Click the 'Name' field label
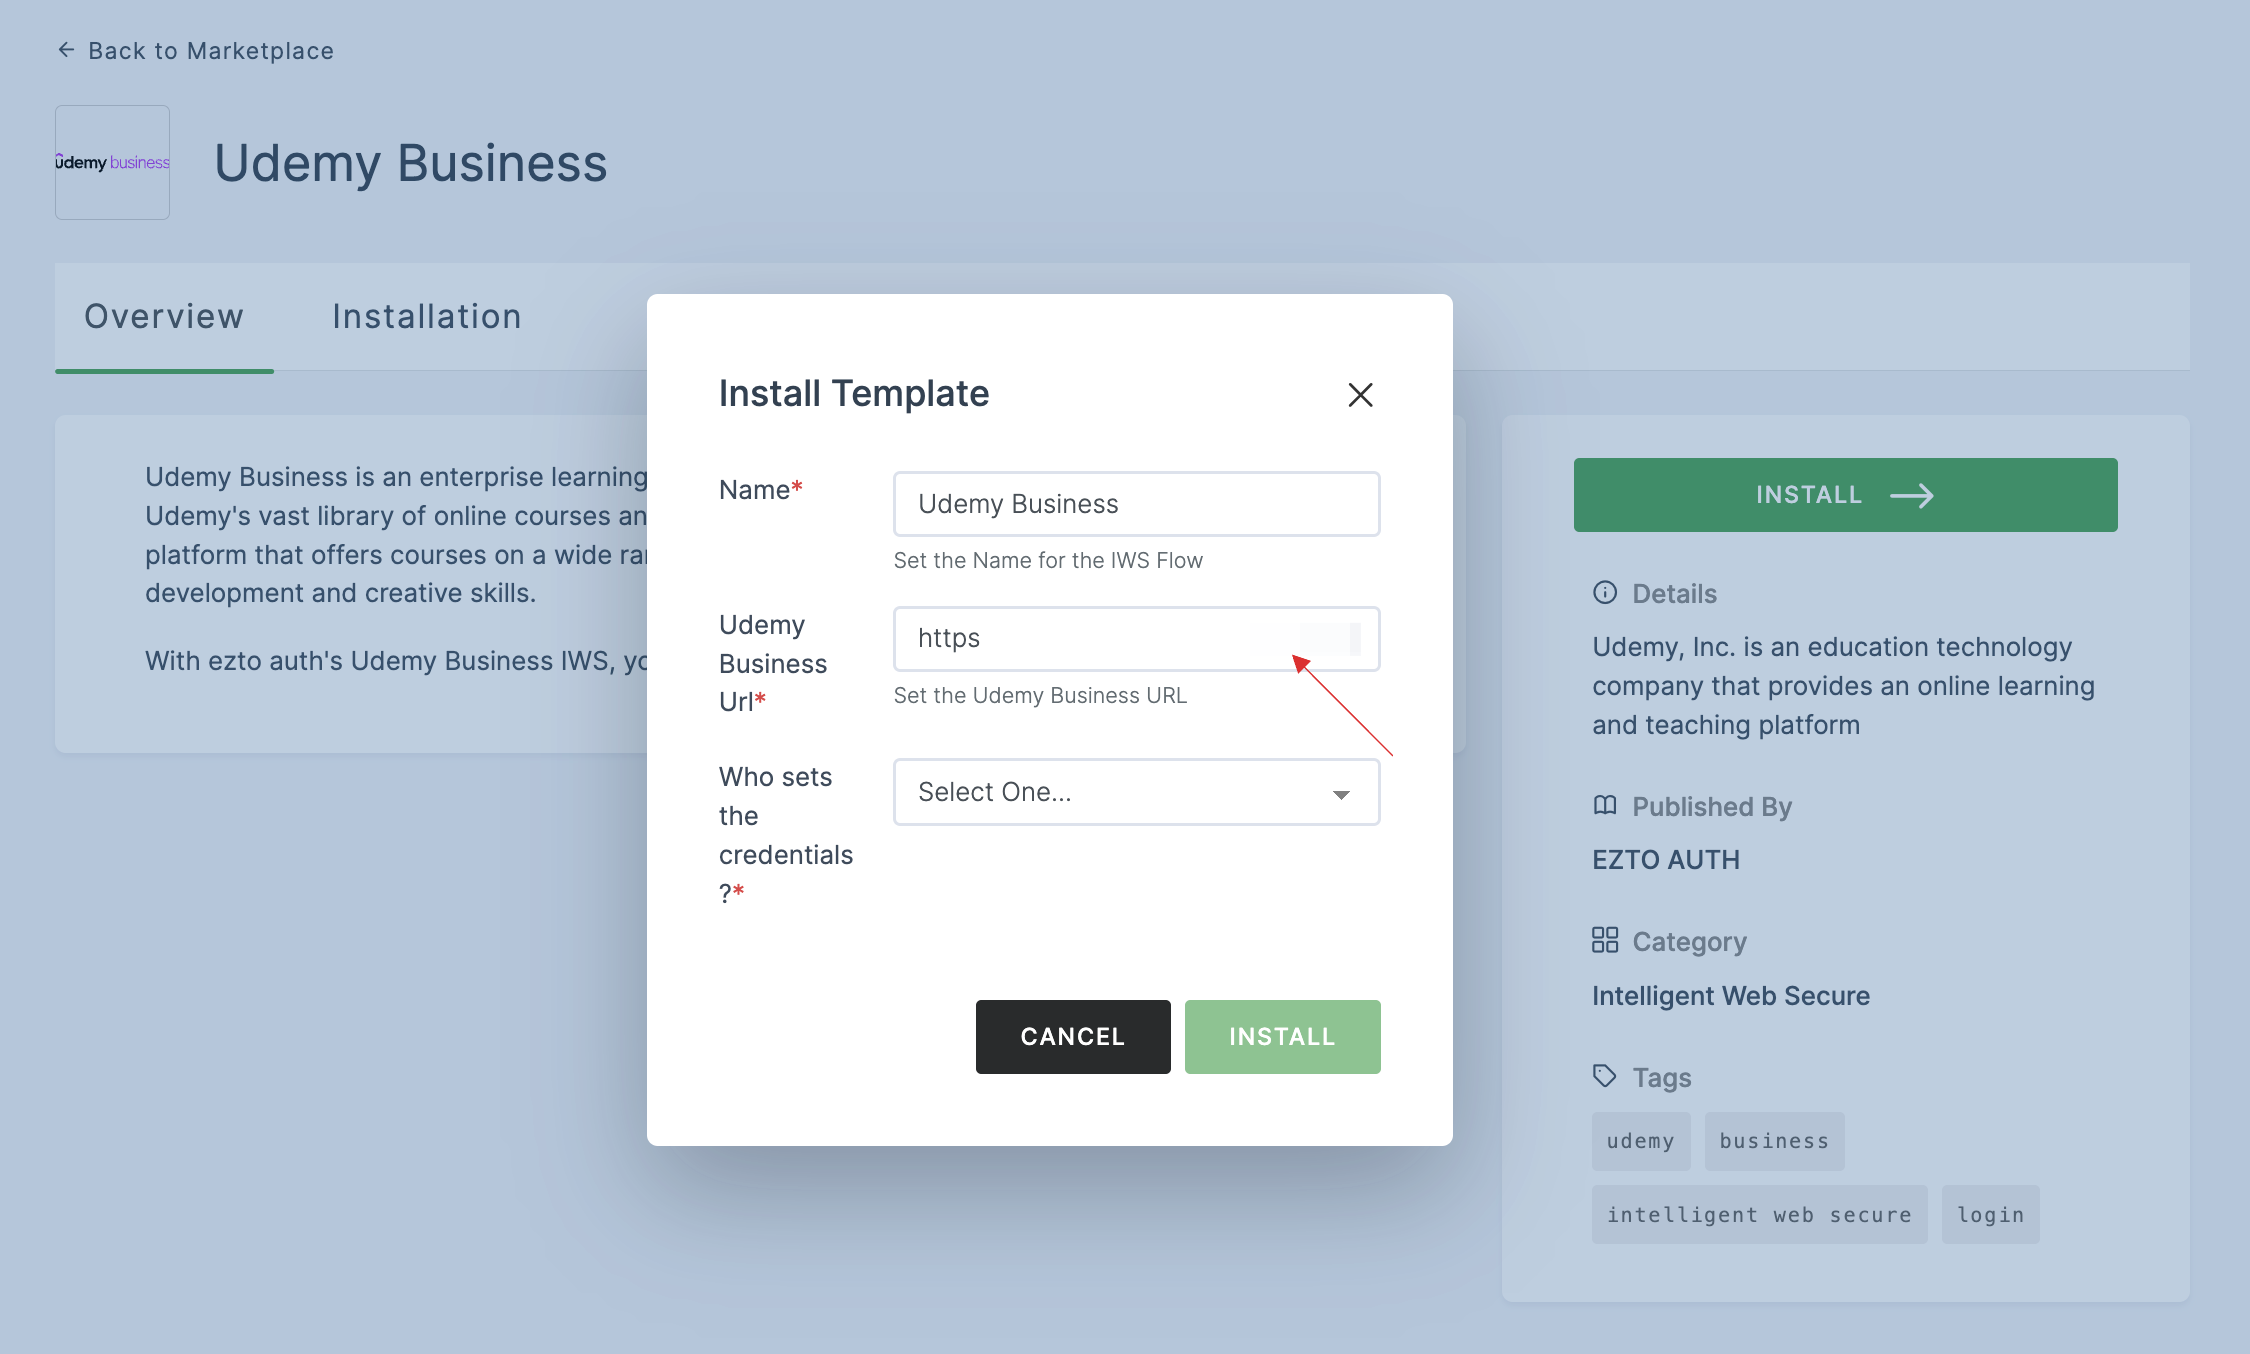Viewport: 2250px width, 1354px height. 760,490
